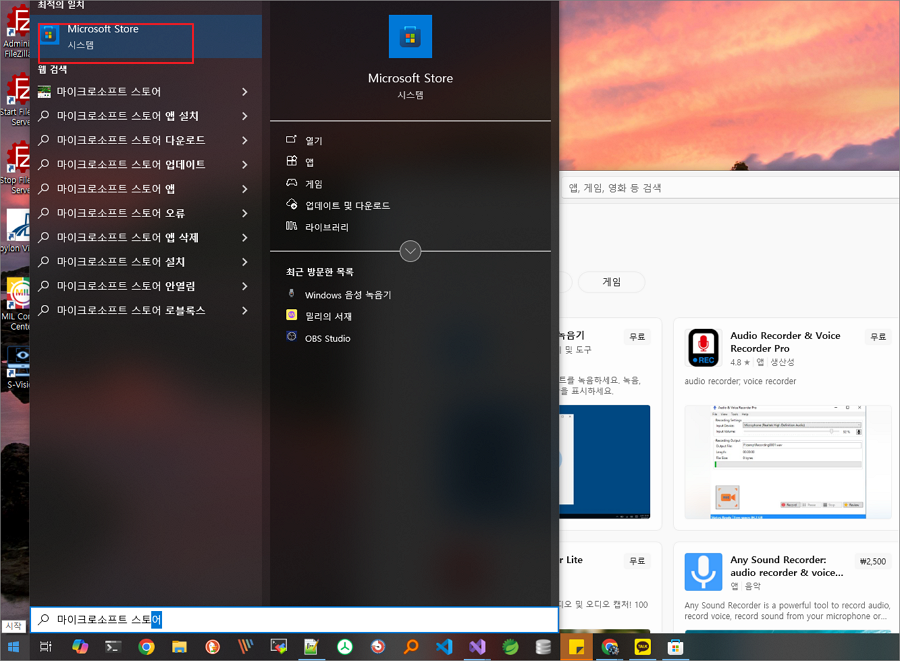Screen dimensions: 900x661
Task: Open the green three-spoke circle taskbar app
Action: pos(344,647)
